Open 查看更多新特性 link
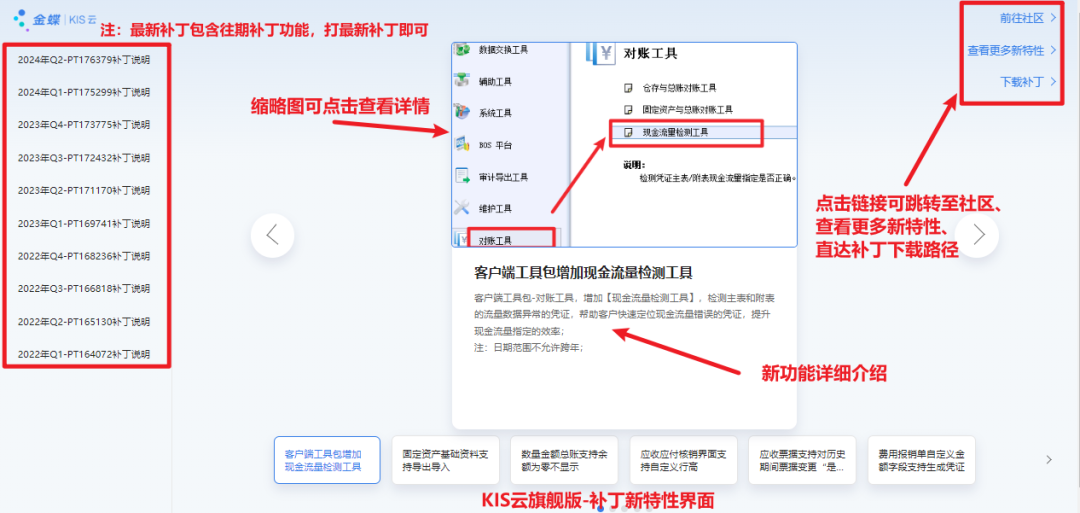1080x513 pixels. (1012, 50)
